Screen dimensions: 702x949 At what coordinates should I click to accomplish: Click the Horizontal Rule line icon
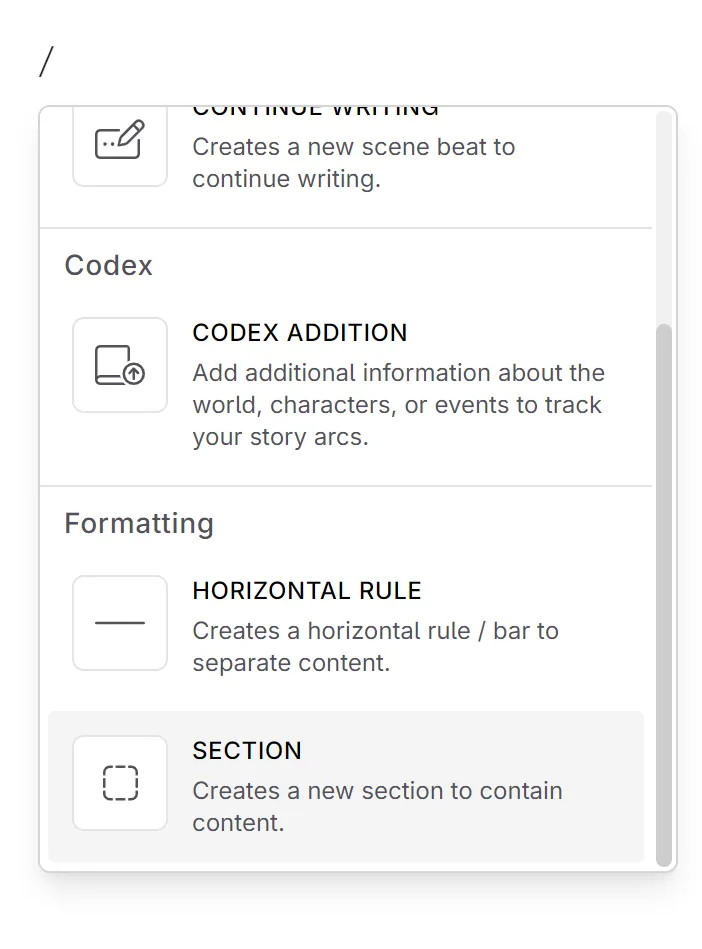coord(120,623)
